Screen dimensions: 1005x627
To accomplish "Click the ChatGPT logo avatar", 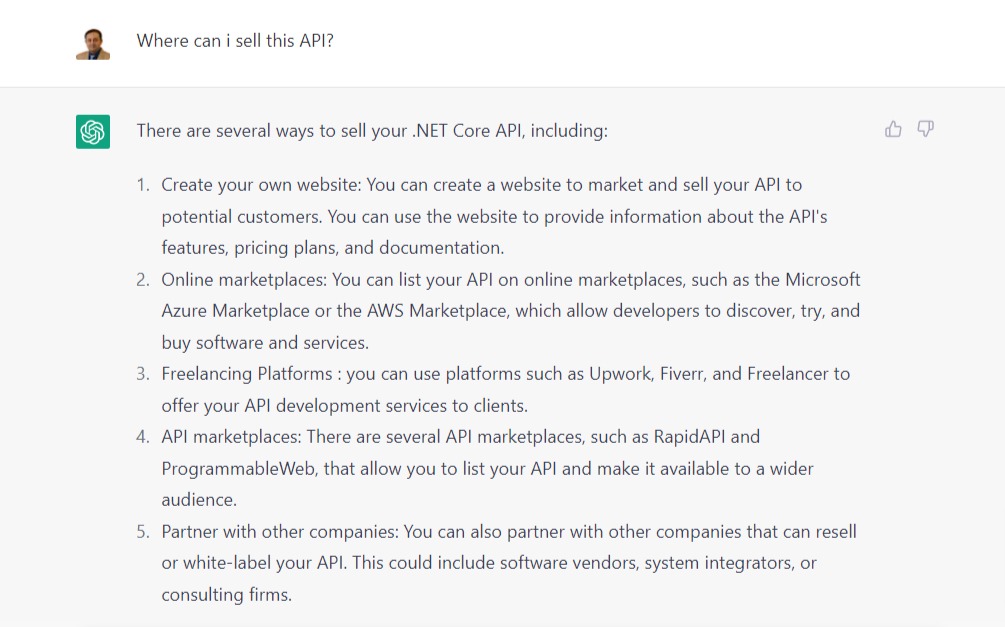I will click(x=93, y=131).
